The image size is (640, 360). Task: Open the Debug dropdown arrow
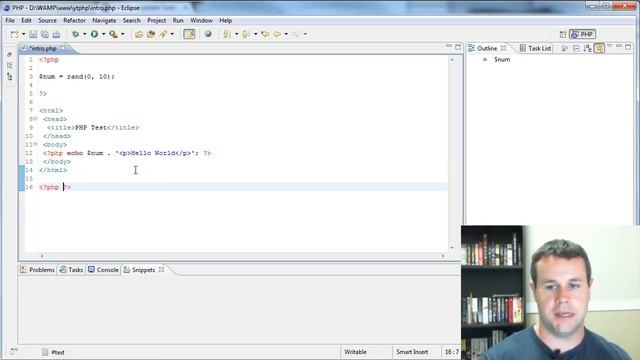tap(84, 34)
